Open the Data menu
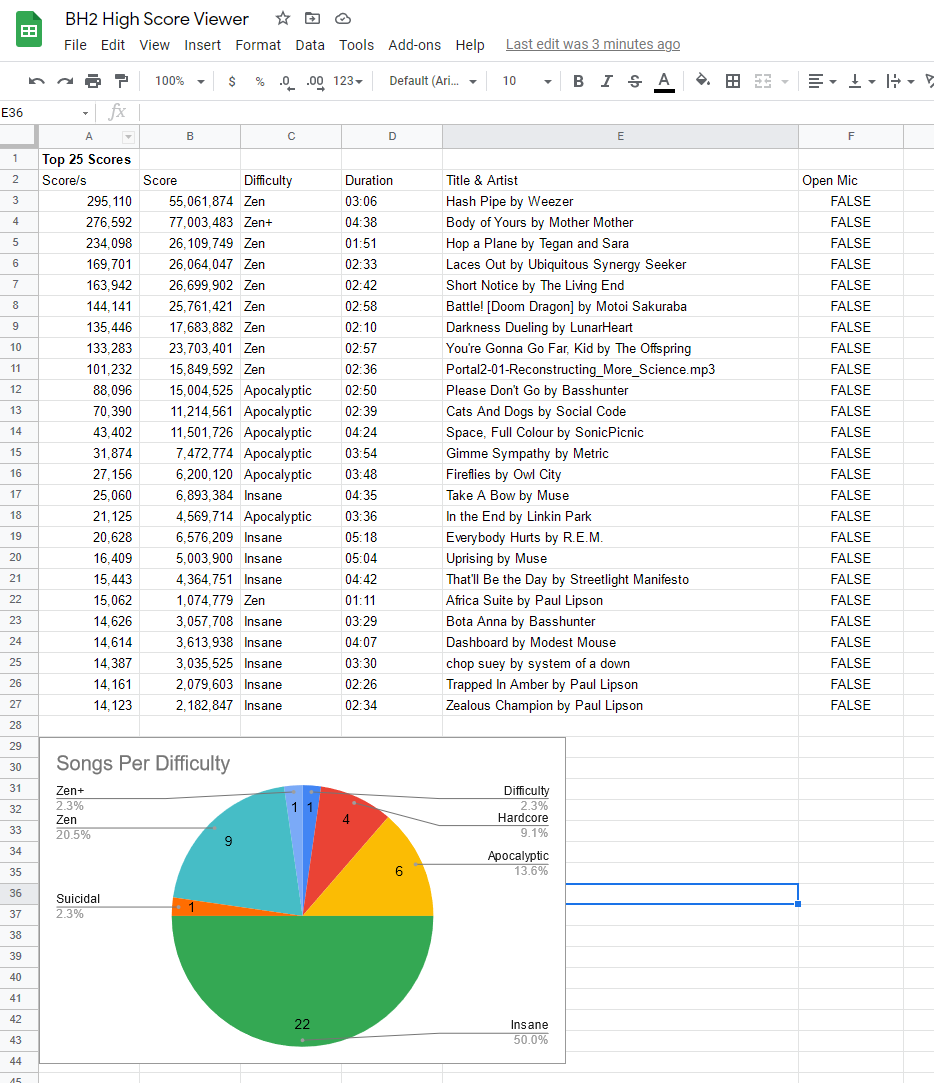Image resolution: width=934 pixels, height=1083 pixels. [309, 45]
